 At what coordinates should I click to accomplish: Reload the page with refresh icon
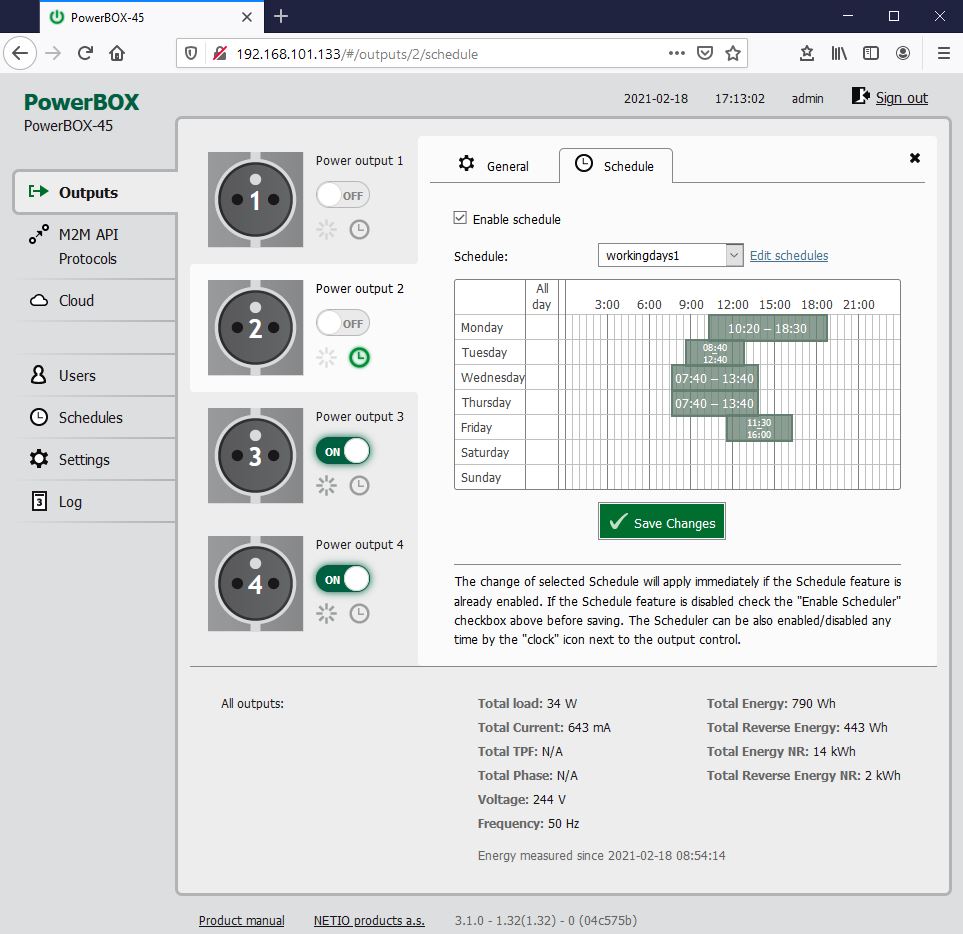[85, 53]
